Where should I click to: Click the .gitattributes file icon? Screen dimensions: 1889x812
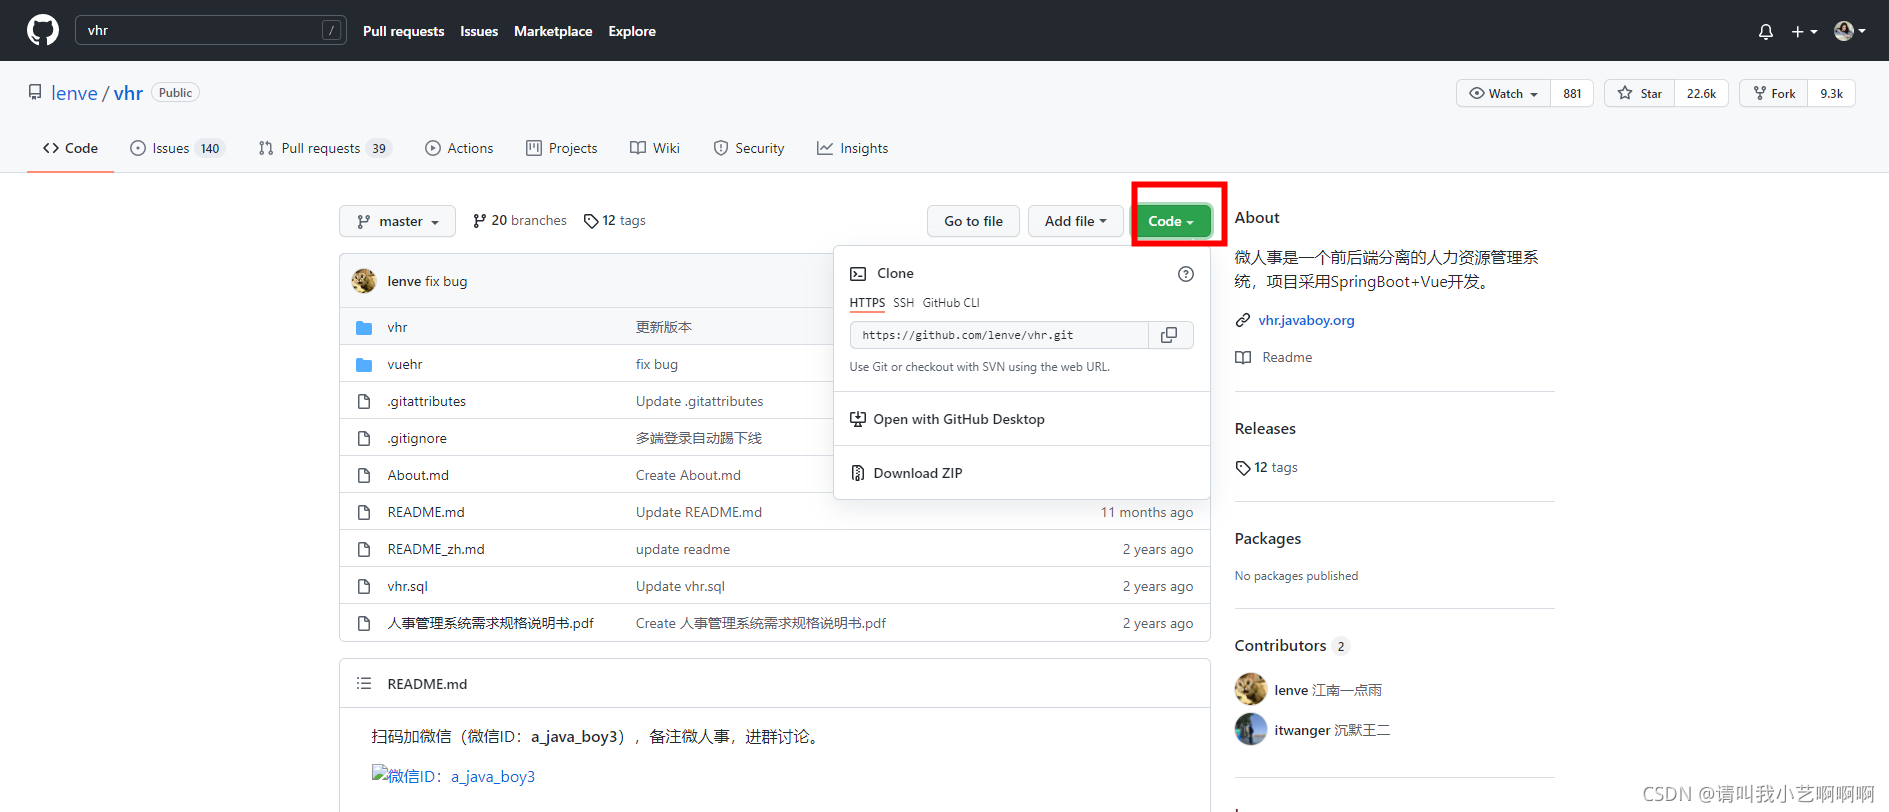click(x=364, y=402)
